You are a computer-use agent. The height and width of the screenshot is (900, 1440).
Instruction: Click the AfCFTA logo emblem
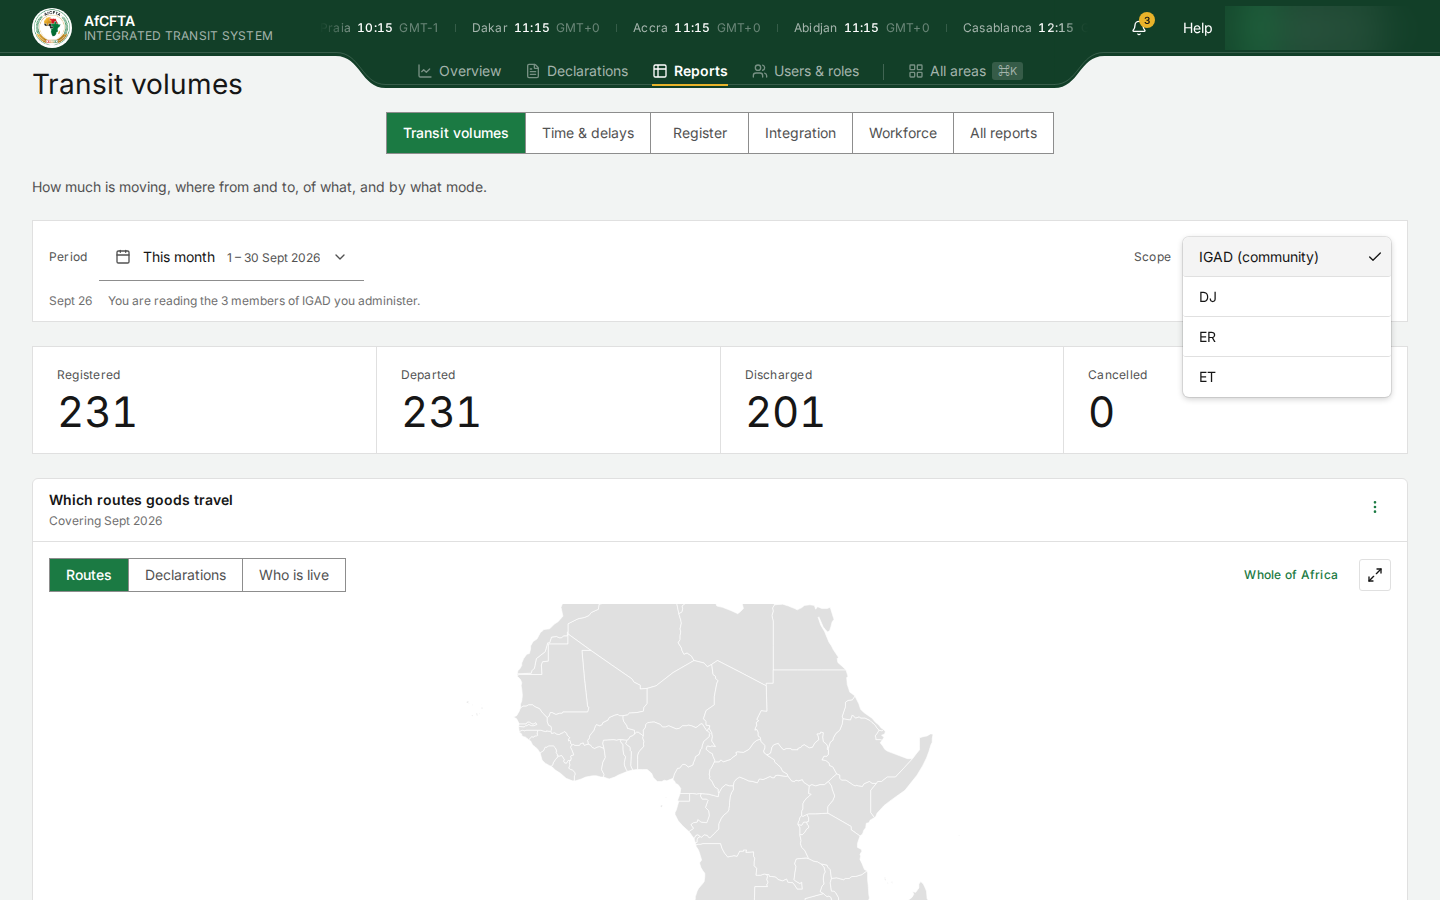tap(52, 28)
